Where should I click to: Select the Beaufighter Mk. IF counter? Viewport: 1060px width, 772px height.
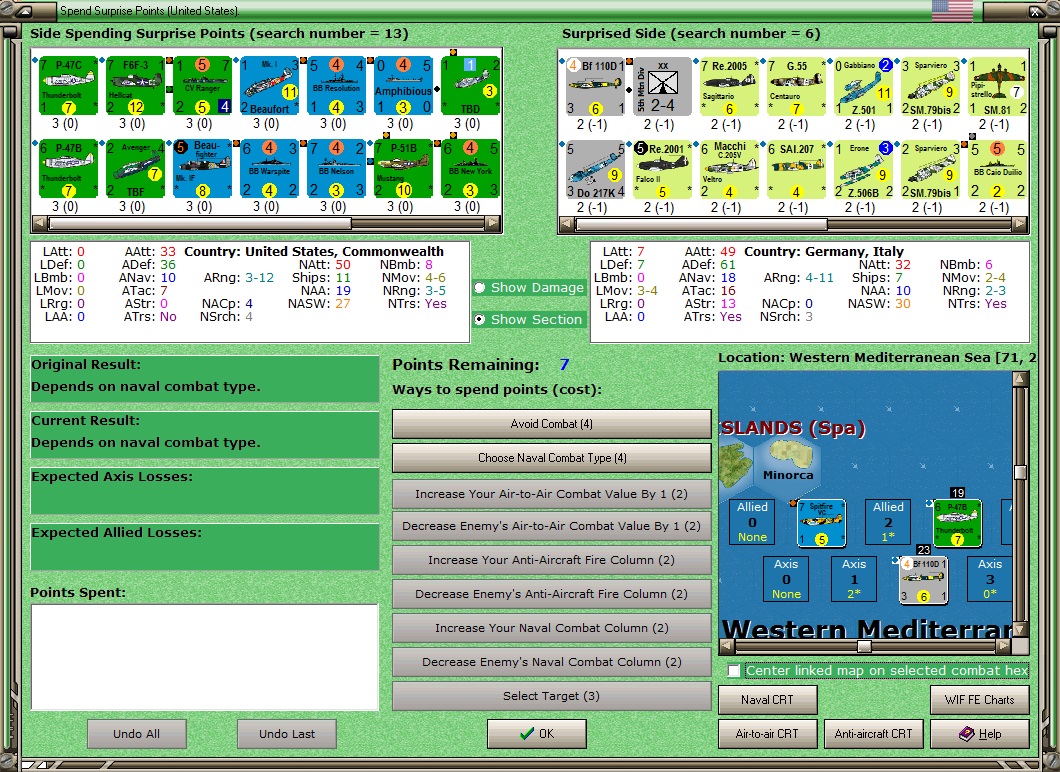pyautogui.click(x=202, y=169)
